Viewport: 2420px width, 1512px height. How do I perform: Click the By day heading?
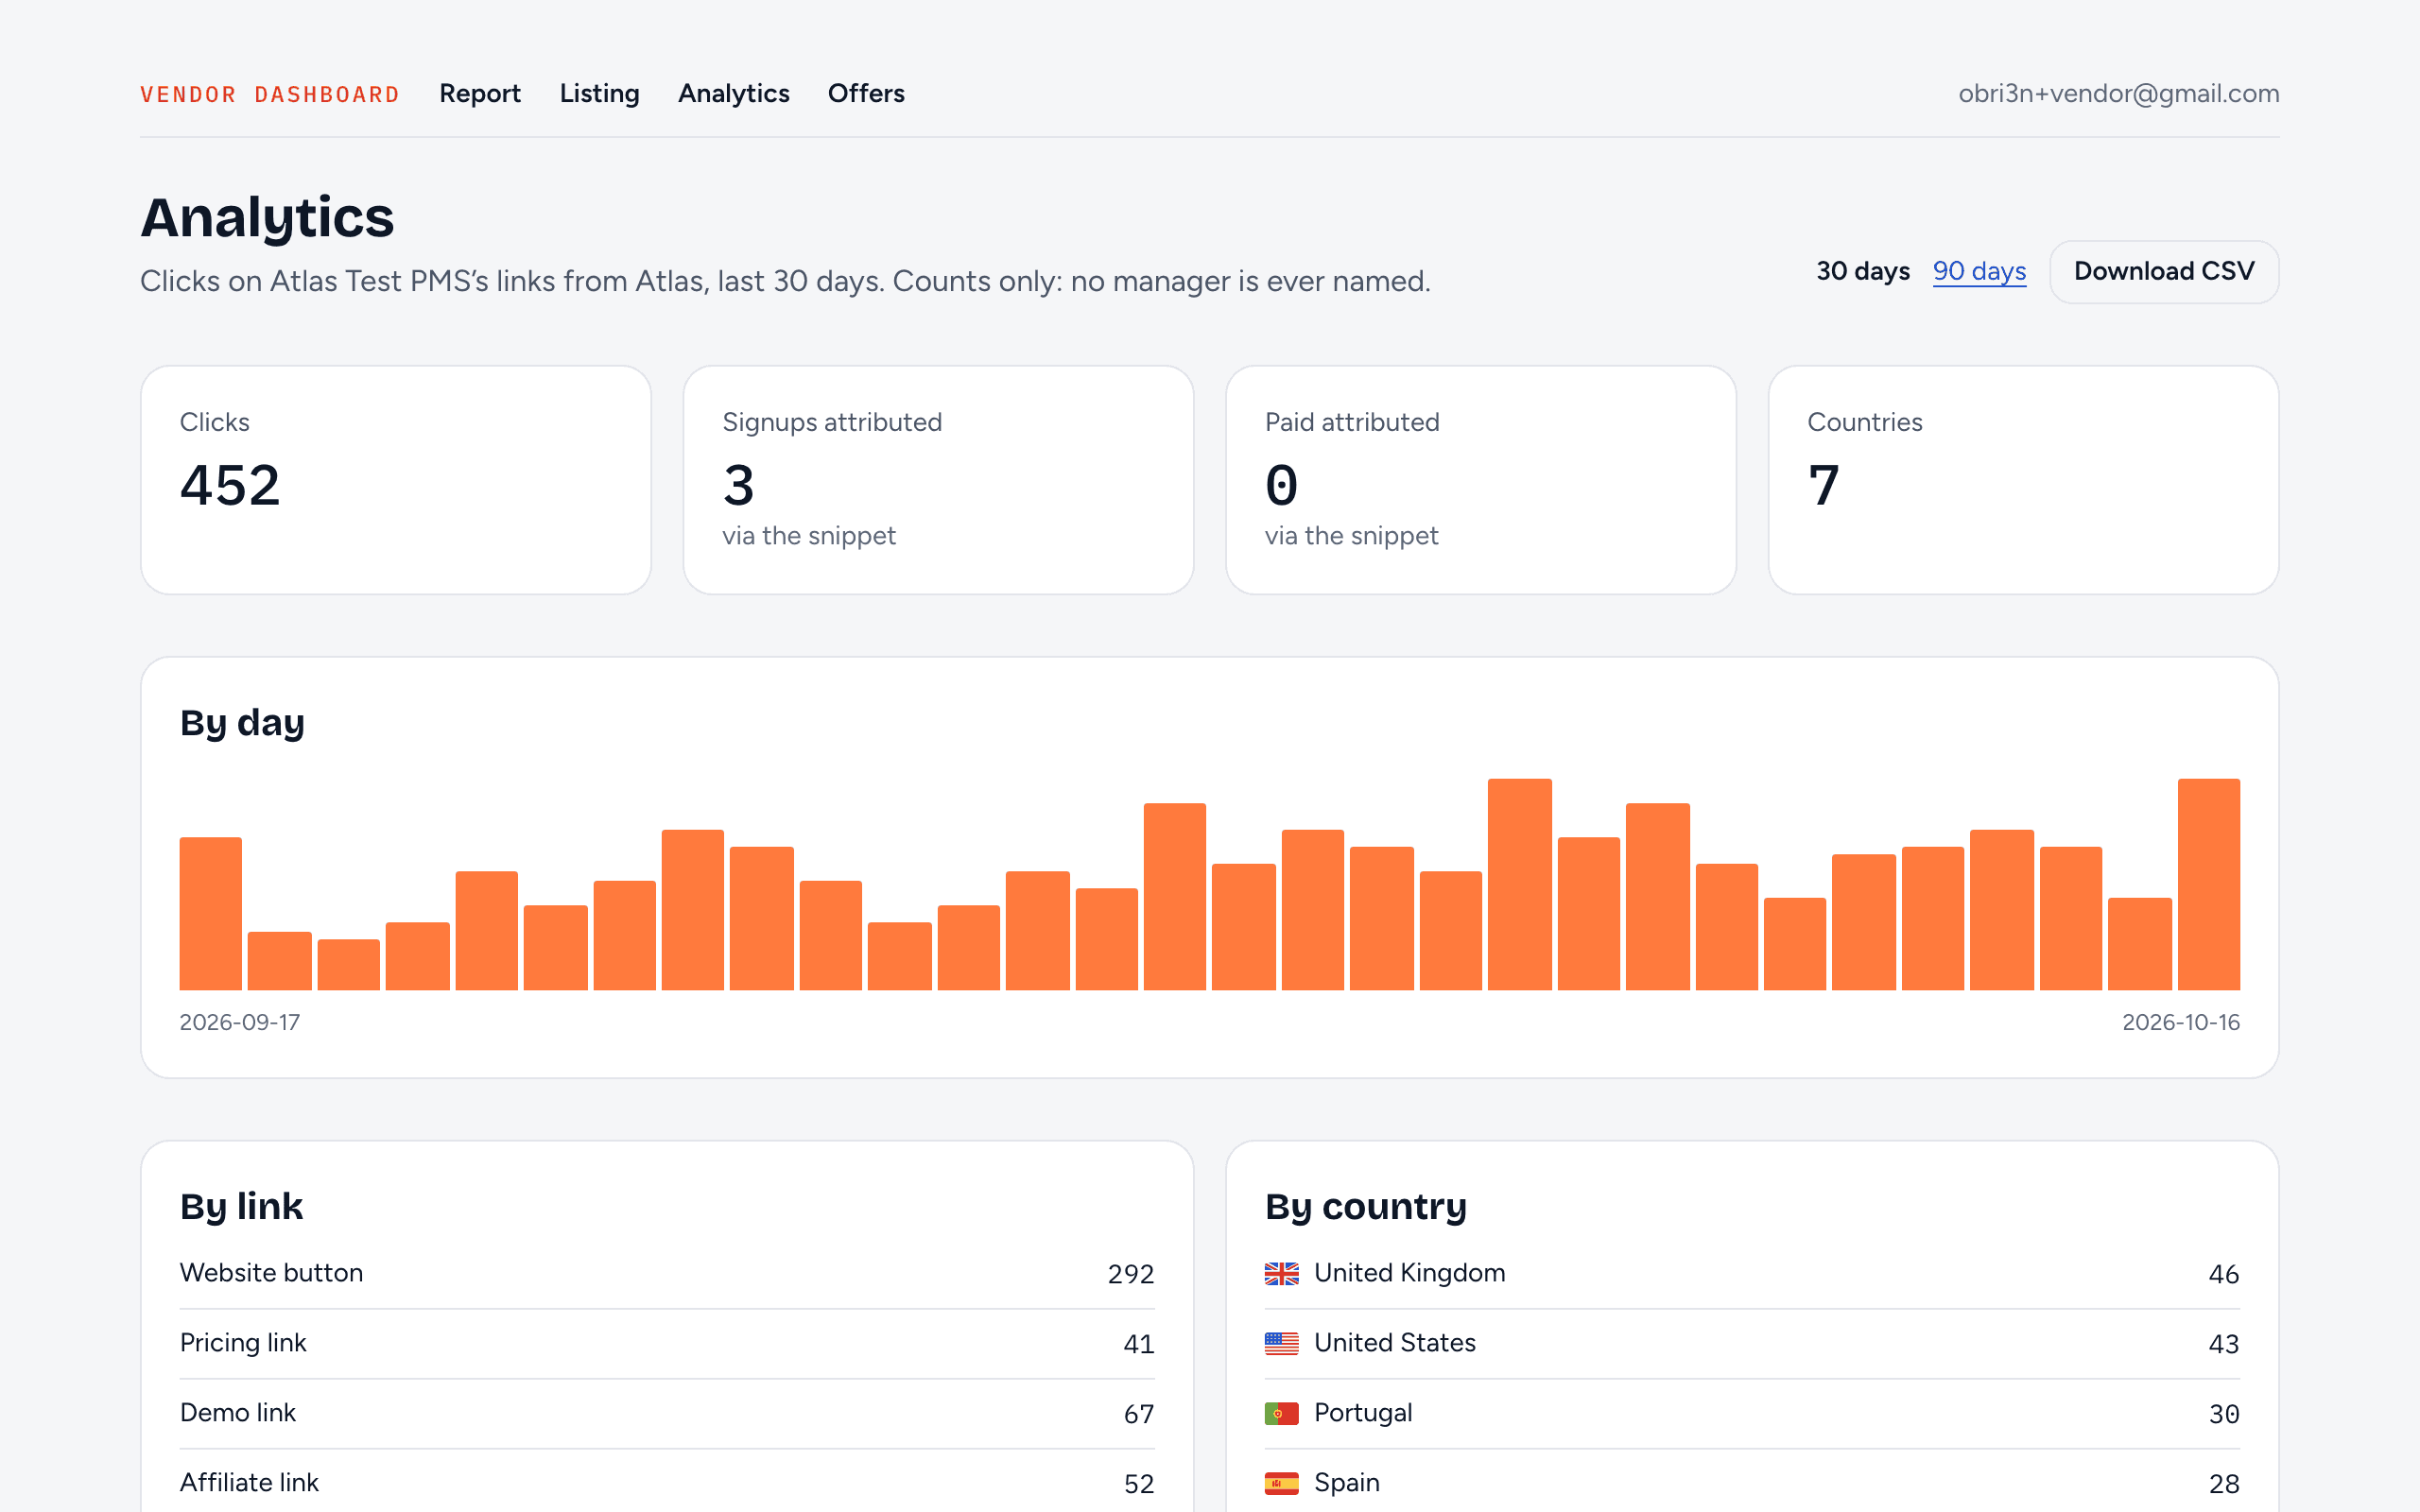click(242, 722)
